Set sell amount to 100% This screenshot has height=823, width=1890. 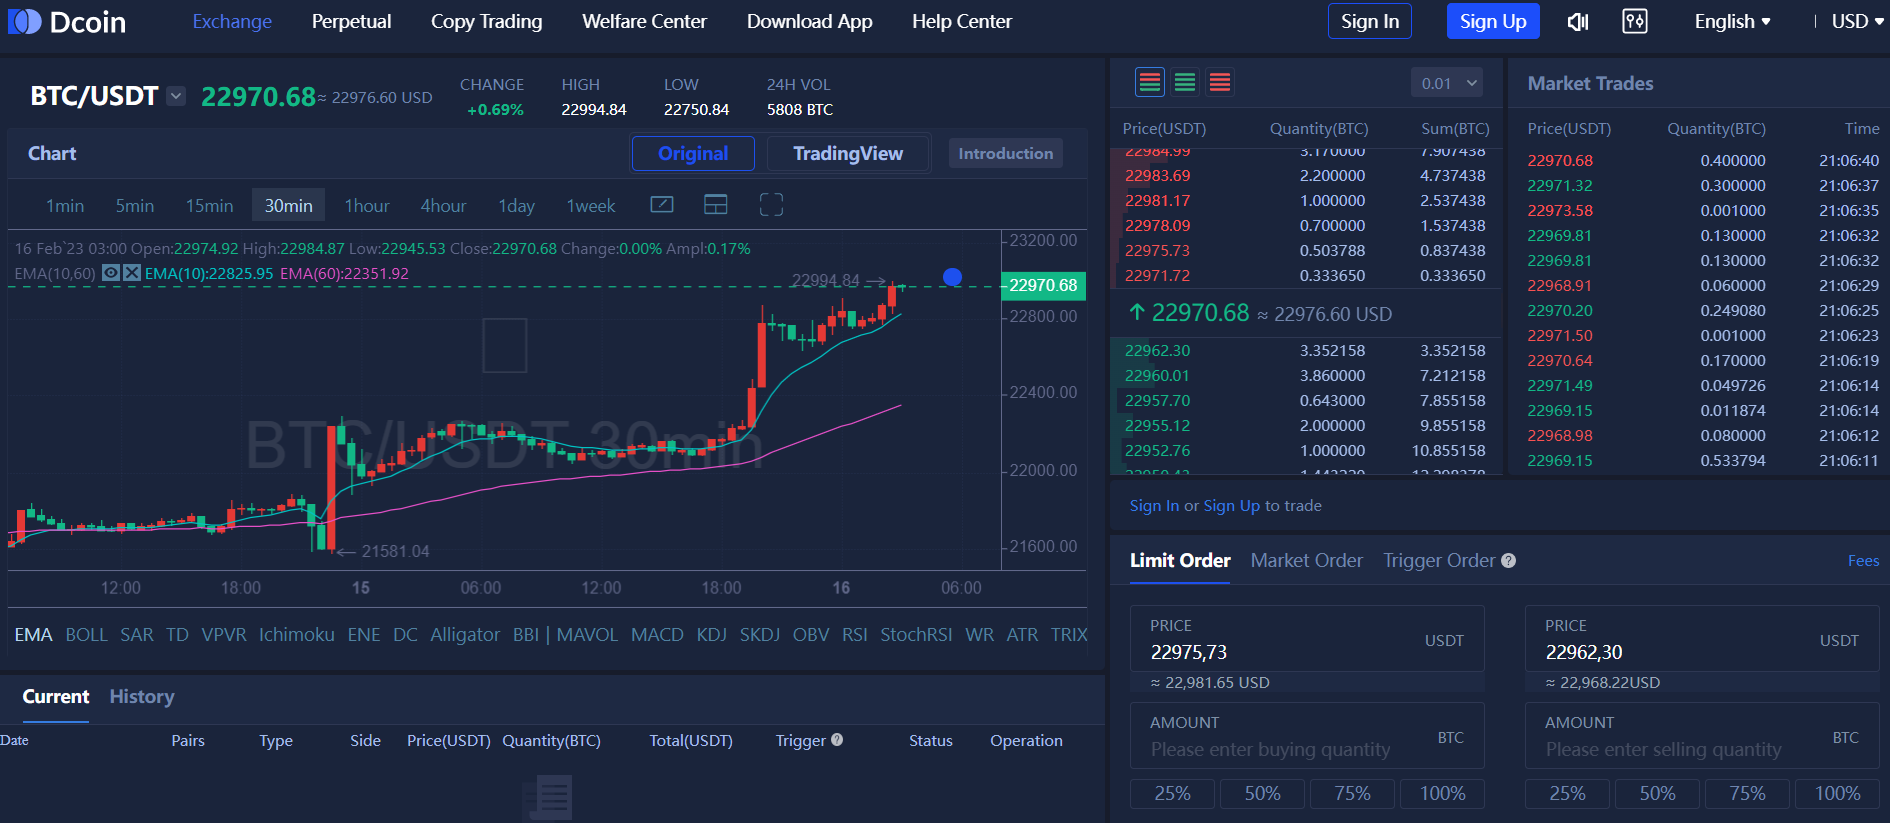(x=1837, y=794)
